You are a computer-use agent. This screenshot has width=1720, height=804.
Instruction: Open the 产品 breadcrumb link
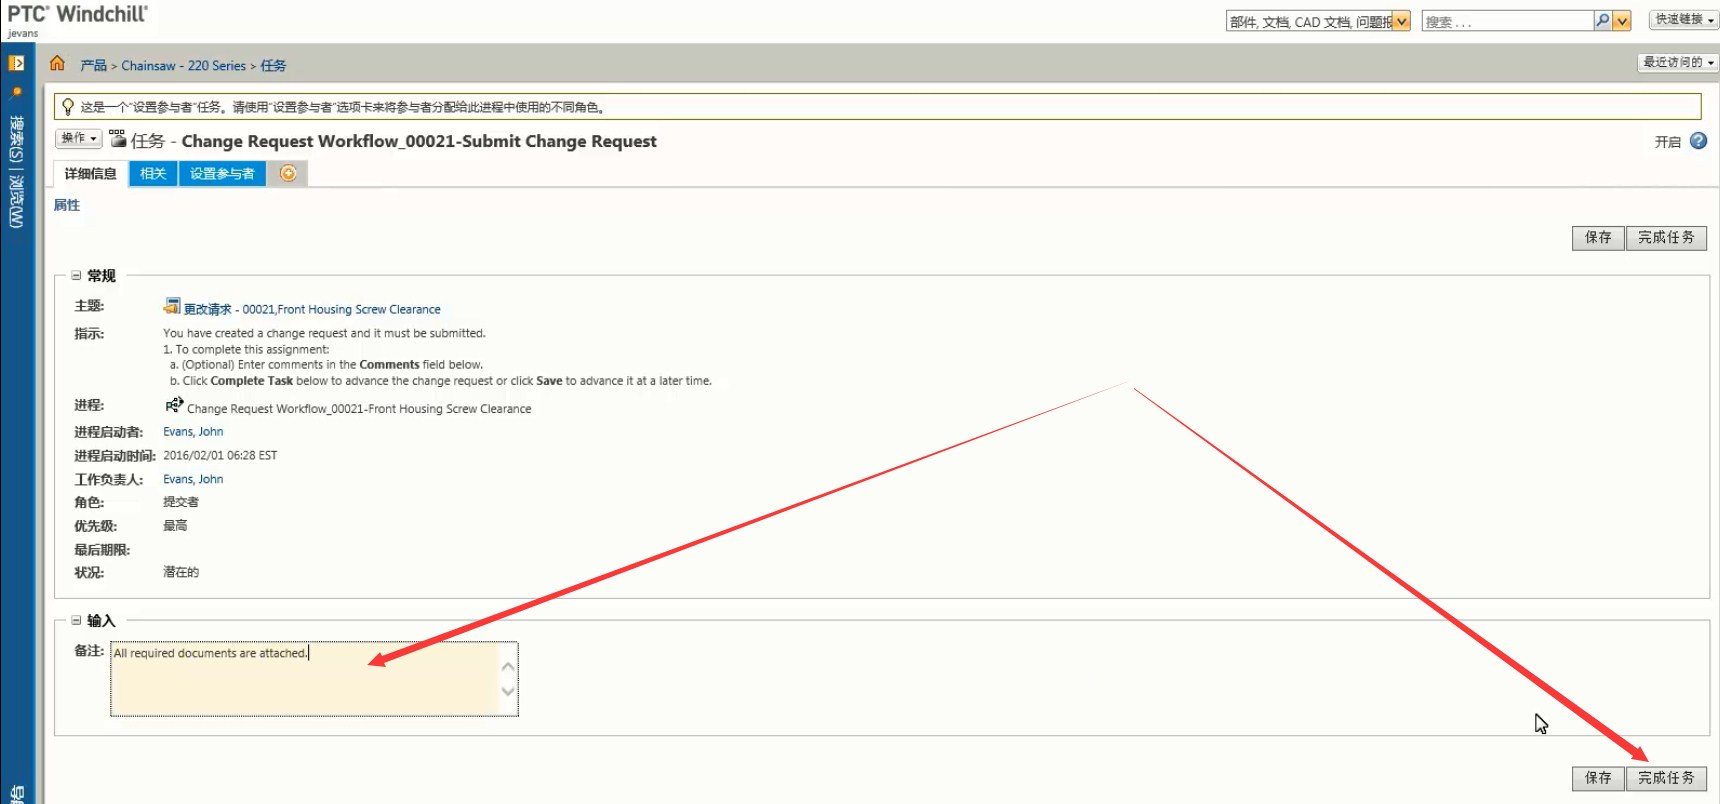[x=93, y=65]
